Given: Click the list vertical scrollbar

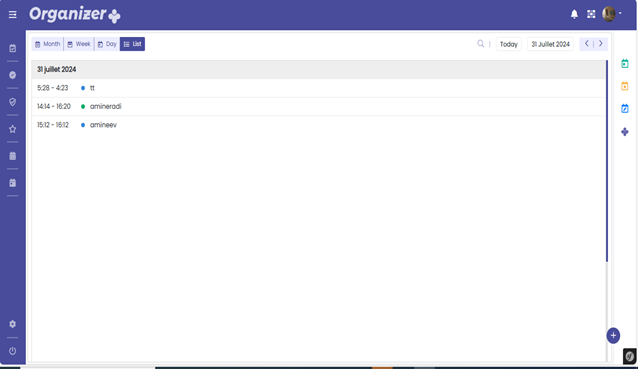Looking at the screenshot, I should tap(607, 161).
